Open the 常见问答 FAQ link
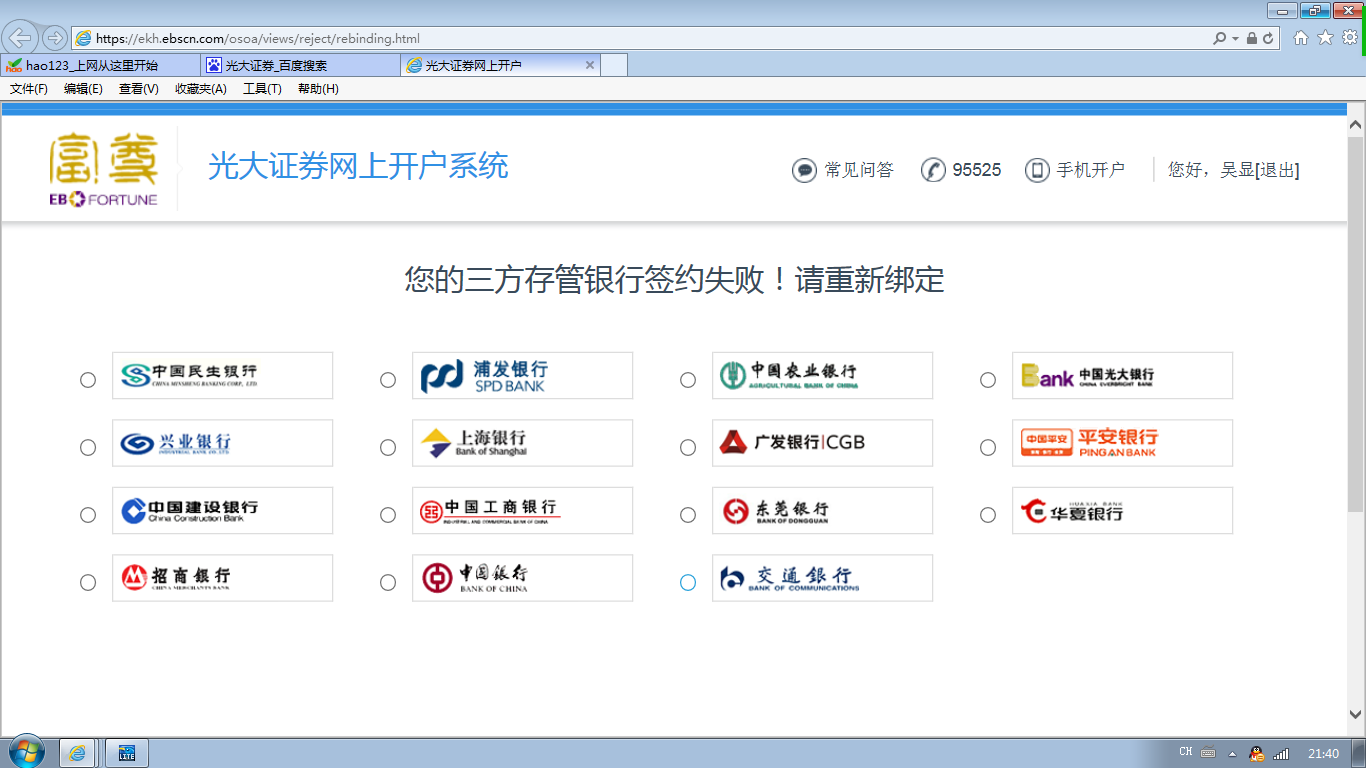Screen dimensions: 1366x768 [x=859, y=170]
